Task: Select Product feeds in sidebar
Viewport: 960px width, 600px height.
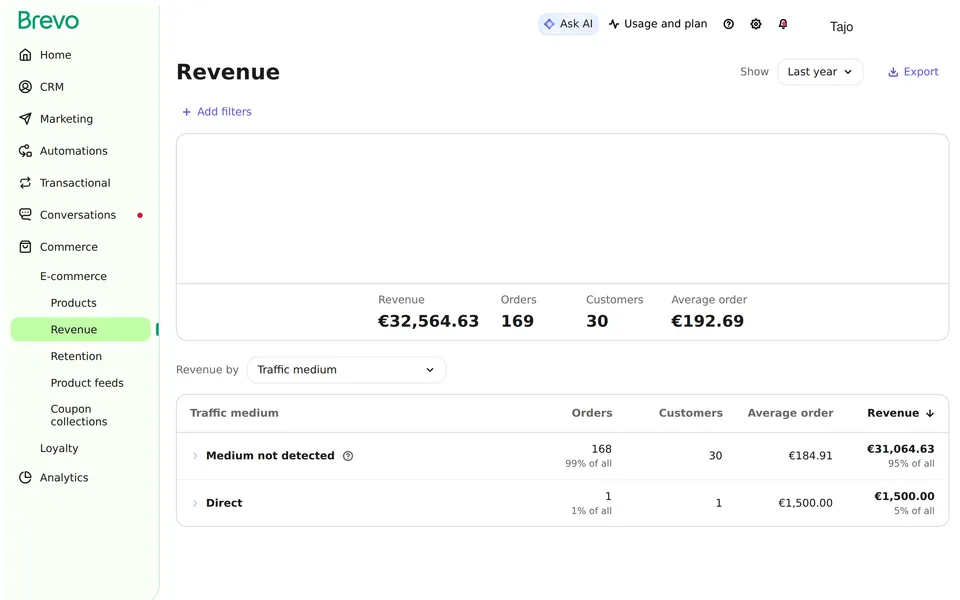Action: click(87, 383)
